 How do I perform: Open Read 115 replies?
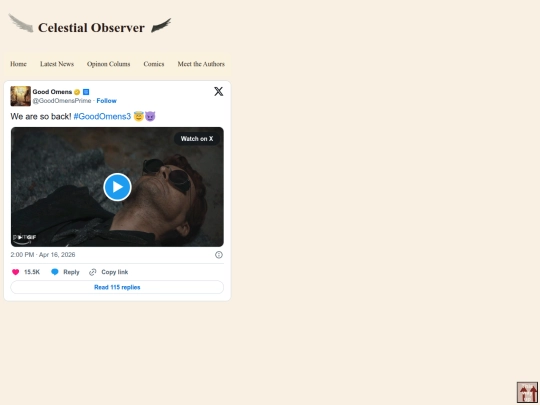click(x=117, y=287)
